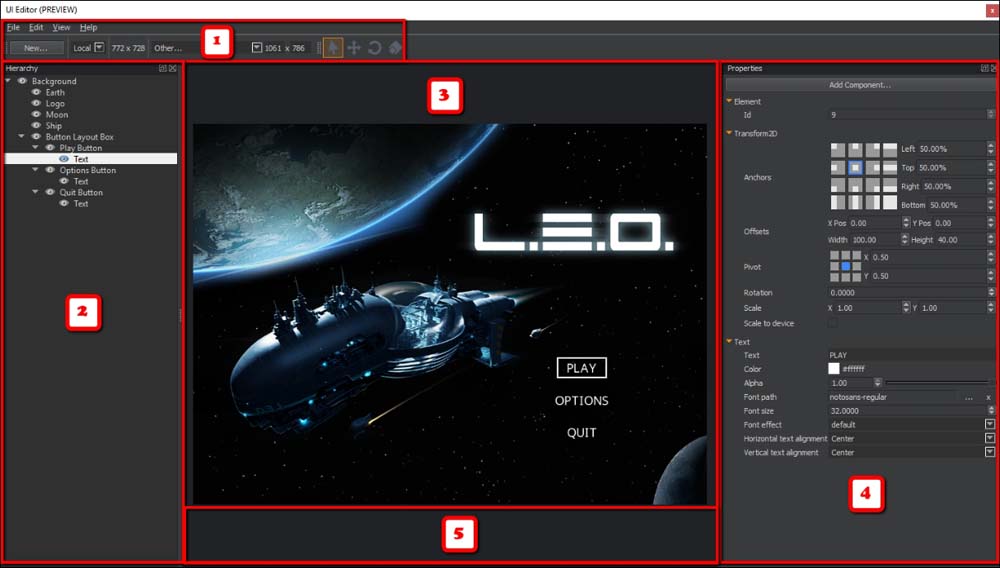Collapse the Button Layout Box node
This screenshot has width=1000, height=568.
(x=22, y=136)
